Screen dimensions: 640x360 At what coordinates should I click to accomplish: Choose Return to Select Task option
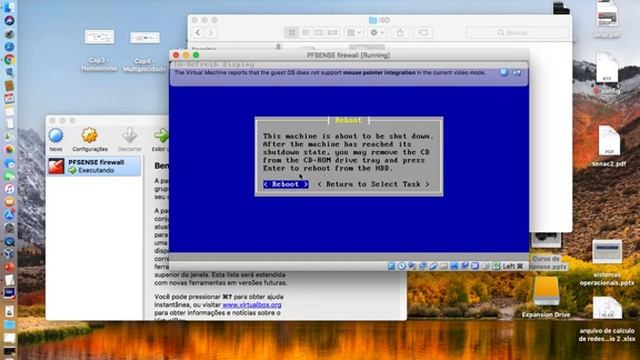click(373, 184)
